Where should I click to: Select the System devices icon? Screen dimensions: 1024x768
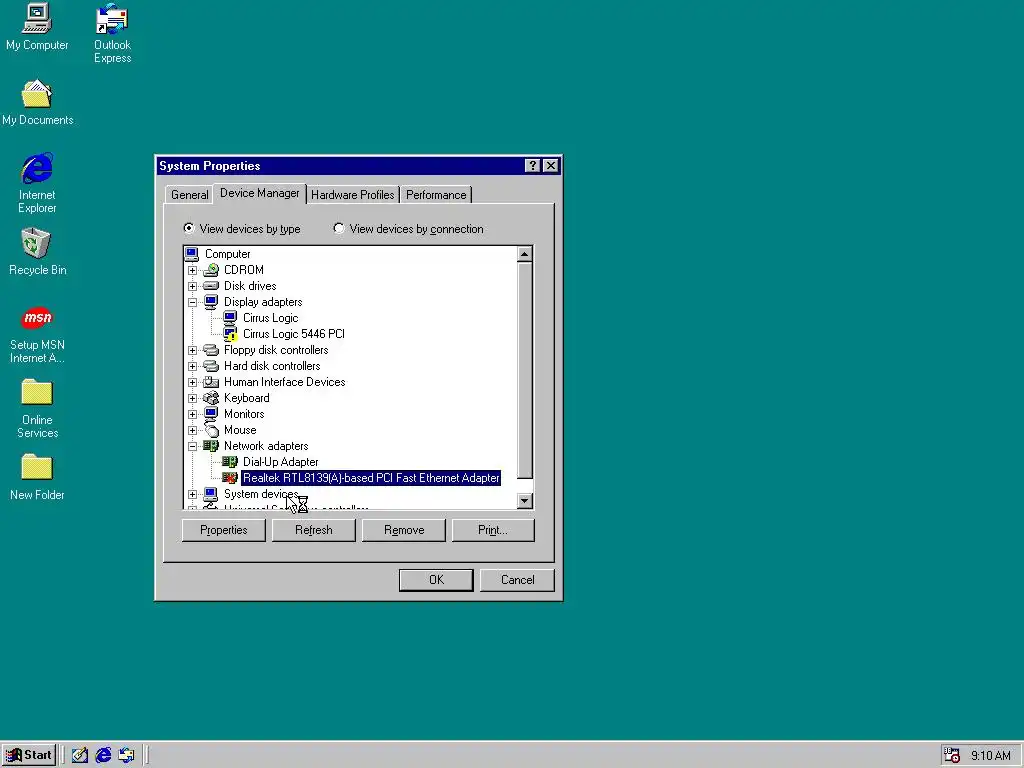(210, 494)
